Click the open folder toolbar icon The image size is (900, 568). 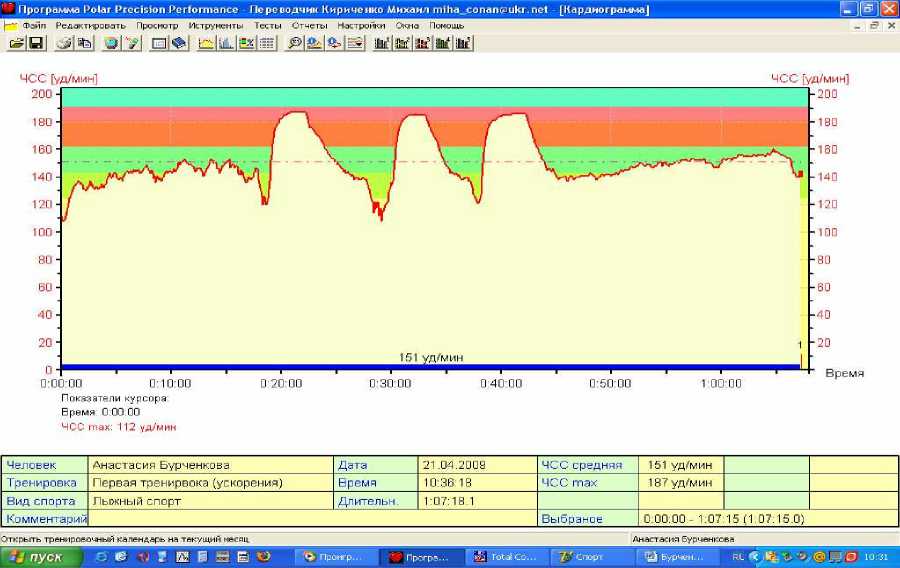(x=16, y=43)
